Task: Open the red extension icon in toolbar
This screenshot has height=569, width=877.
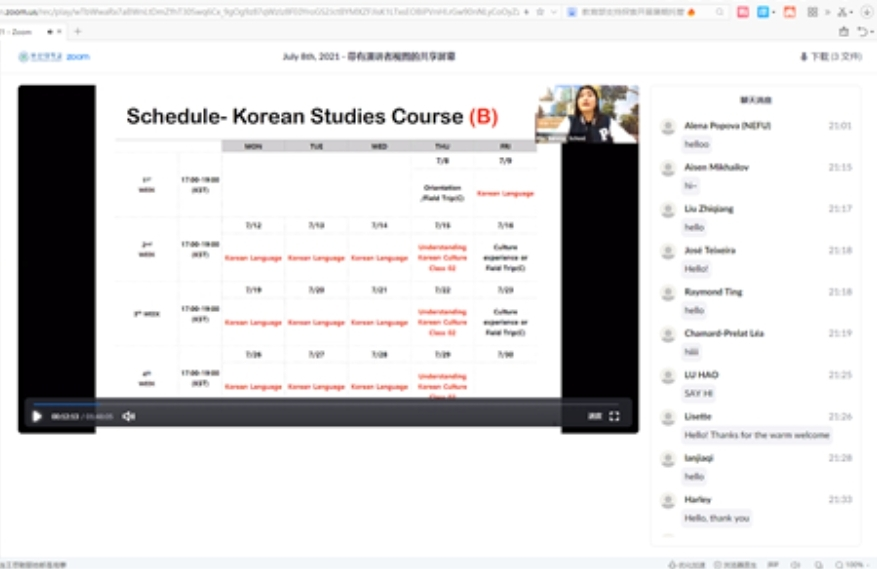Action: pyautogui.click(x=743, y=12)
